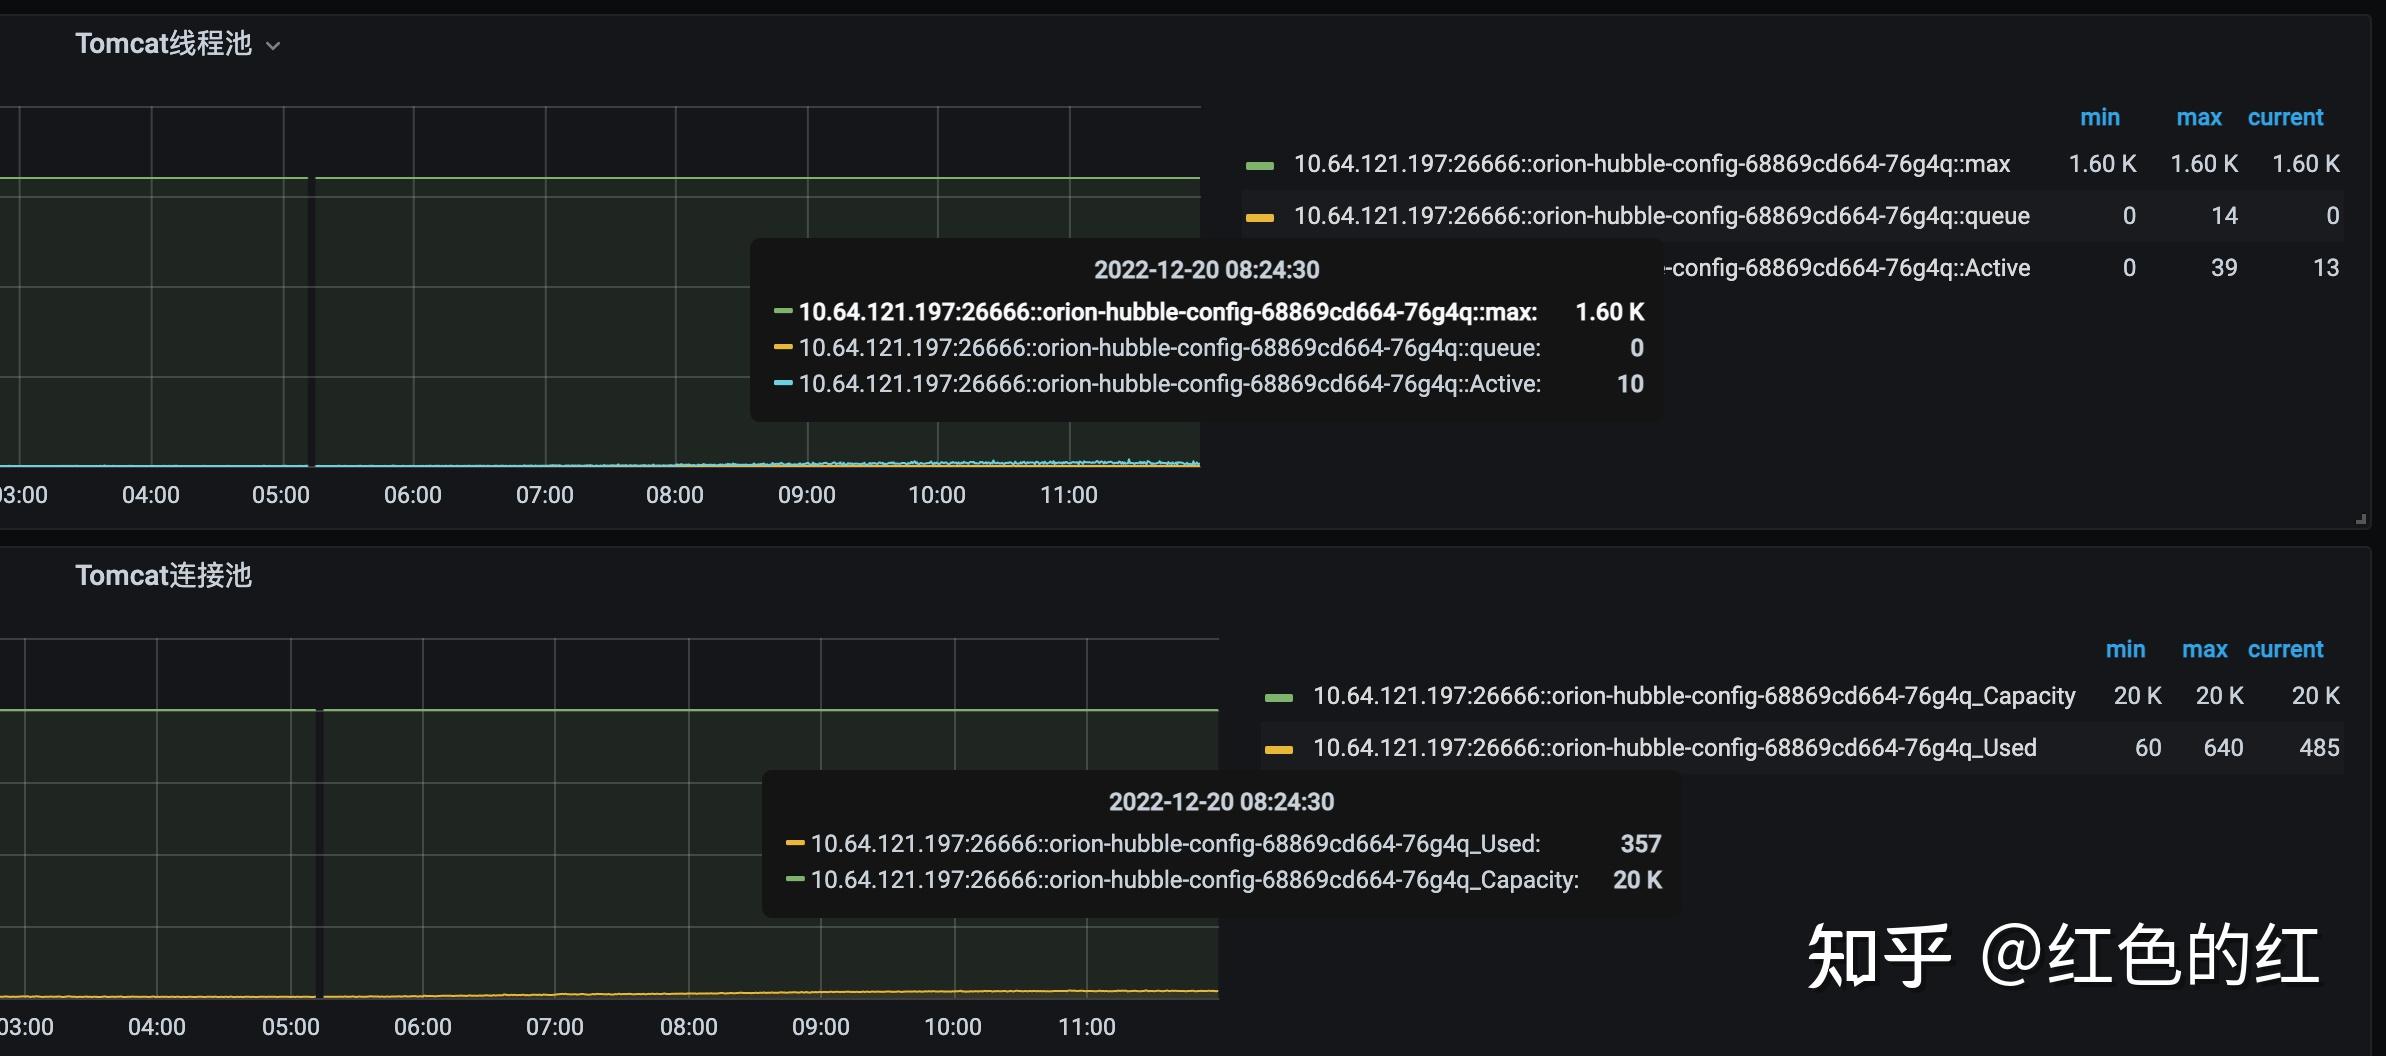Sort thread pool legend by current column
Screen dimensions: 2386x1056
click(x=2285, y=118)
